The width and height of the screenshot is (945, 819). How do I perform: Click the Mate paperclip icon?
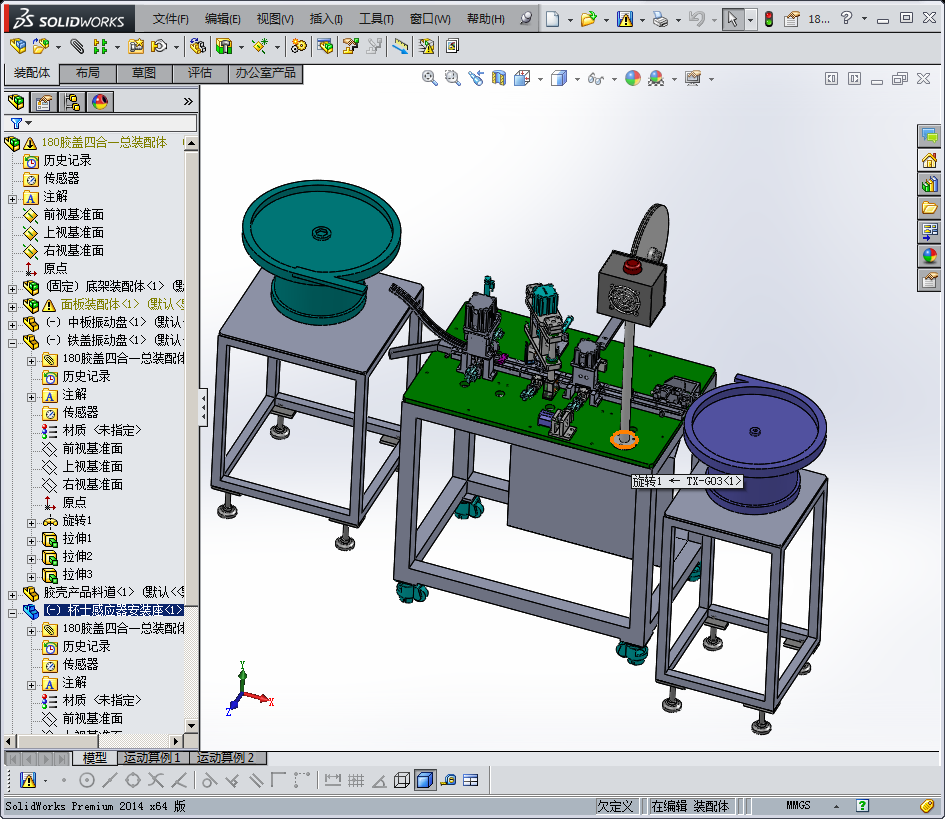(x=77, y=46)
